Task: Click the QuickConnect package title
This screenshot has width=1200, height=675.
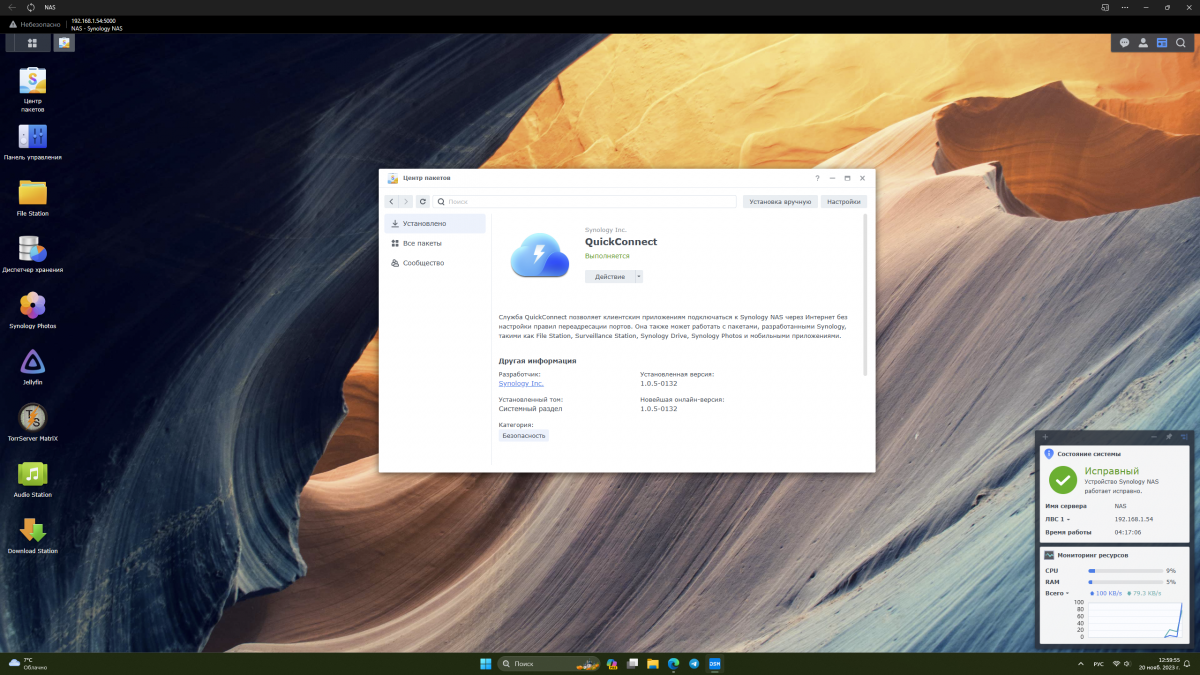Action: tap(621, 241)
